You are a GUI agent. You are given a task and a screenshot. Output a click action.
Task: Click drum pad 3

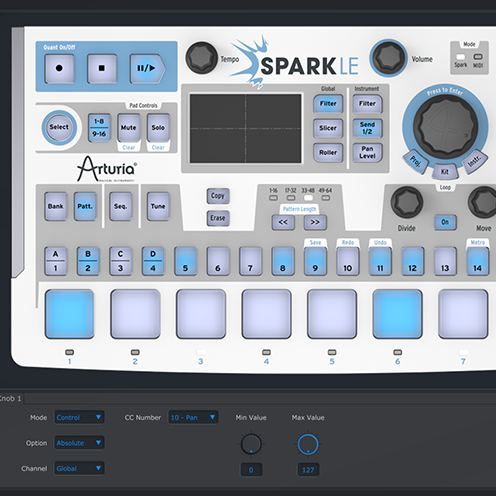pos(201,314)
